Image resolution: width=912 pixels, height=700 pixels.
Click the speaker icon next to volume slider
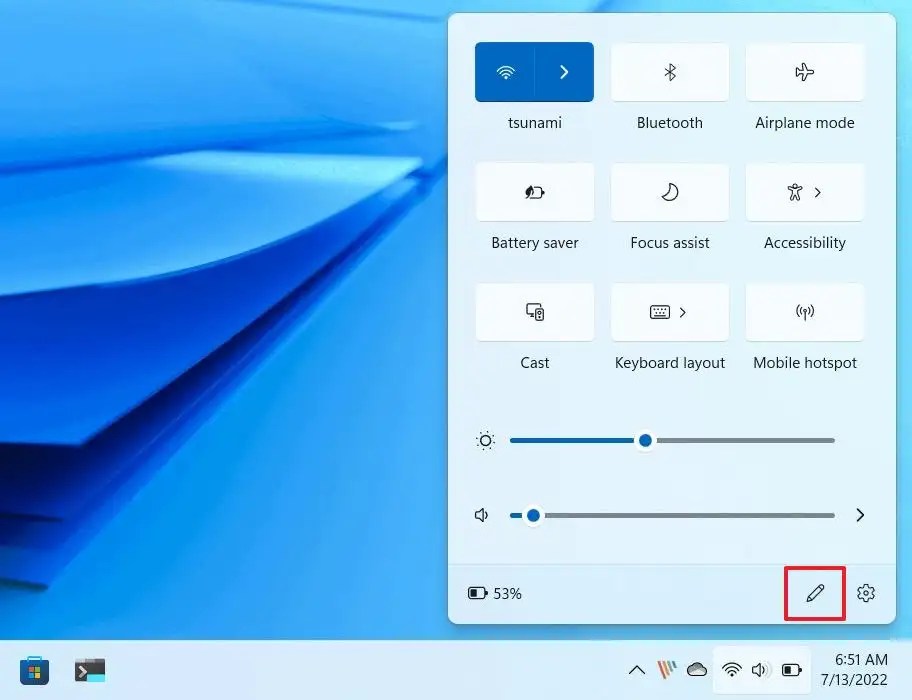(481, 515)
